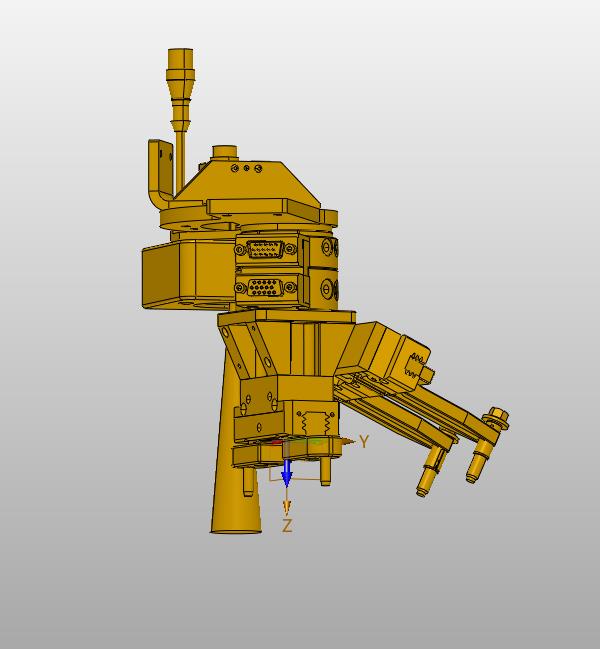Select the cable plug at the top

[180, 89]
